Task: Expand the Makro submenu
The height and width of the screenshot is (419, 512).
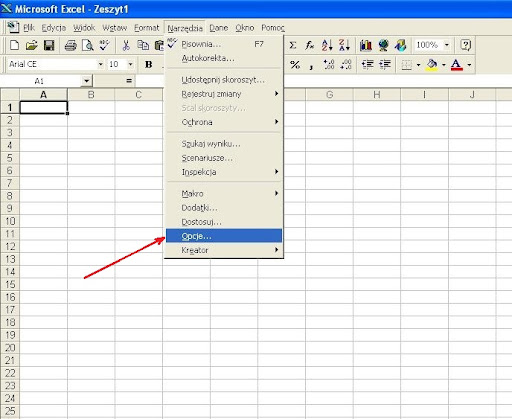Action: click(x=224, y=193)
